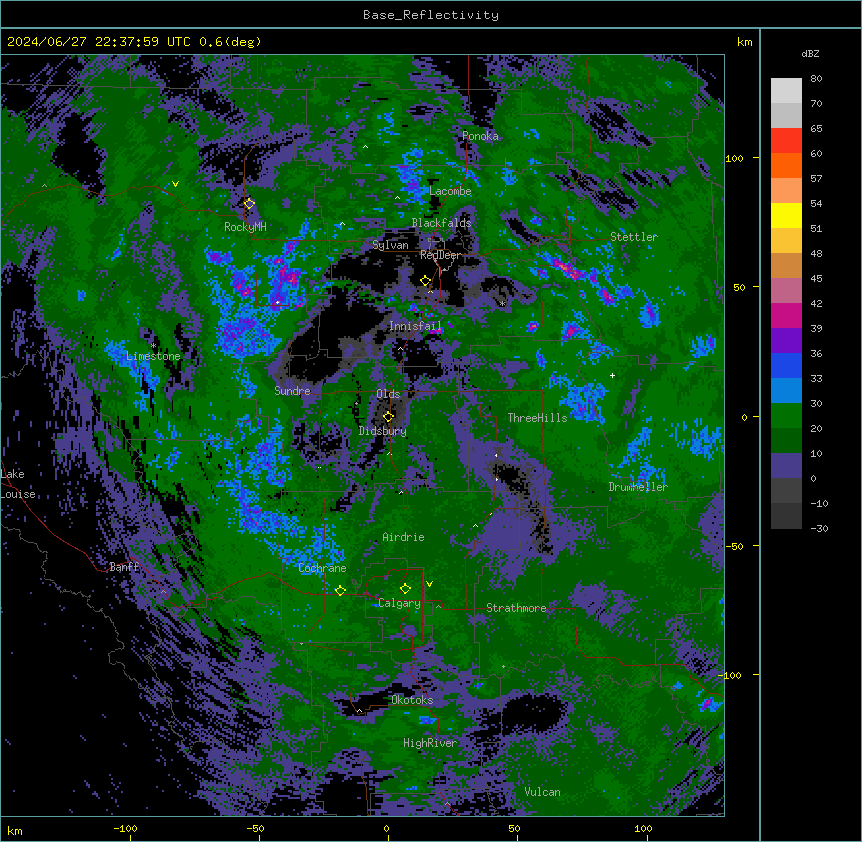Image resolution: width=862 pixels, height=842 pixels.
Task: Pick the magenta 39-42 dBZ legend color
Action: coord(786,316)
